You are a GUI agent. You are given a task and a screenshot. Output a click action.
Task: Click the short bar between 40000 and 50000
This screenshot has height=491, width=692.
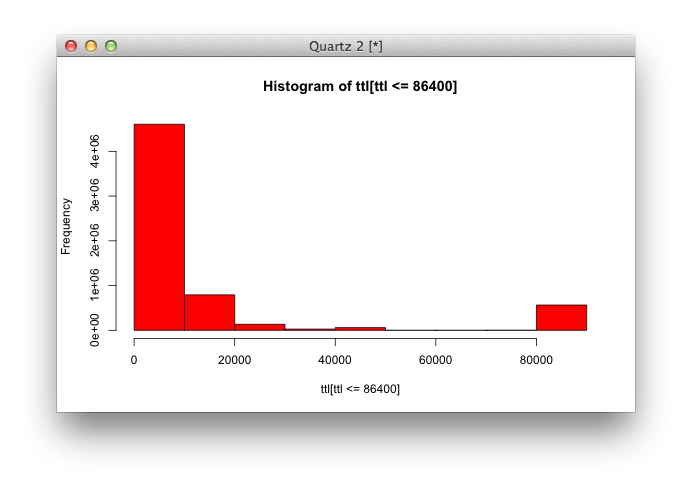click(x=360, y=328)
